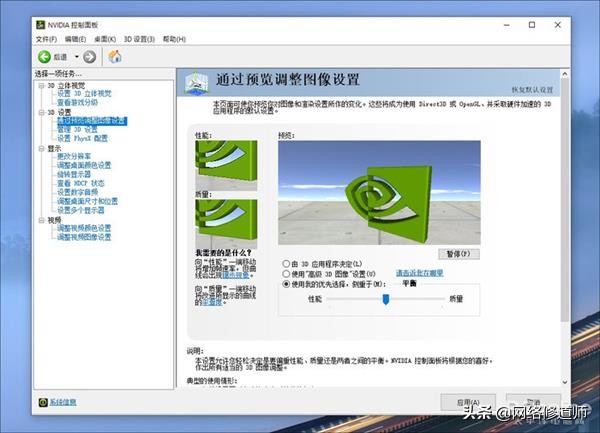Image resolution: width=600 pixels, height=433 pixels.
Task: Select 使用我的优先选择 radio option
Action: pos(287,284)
